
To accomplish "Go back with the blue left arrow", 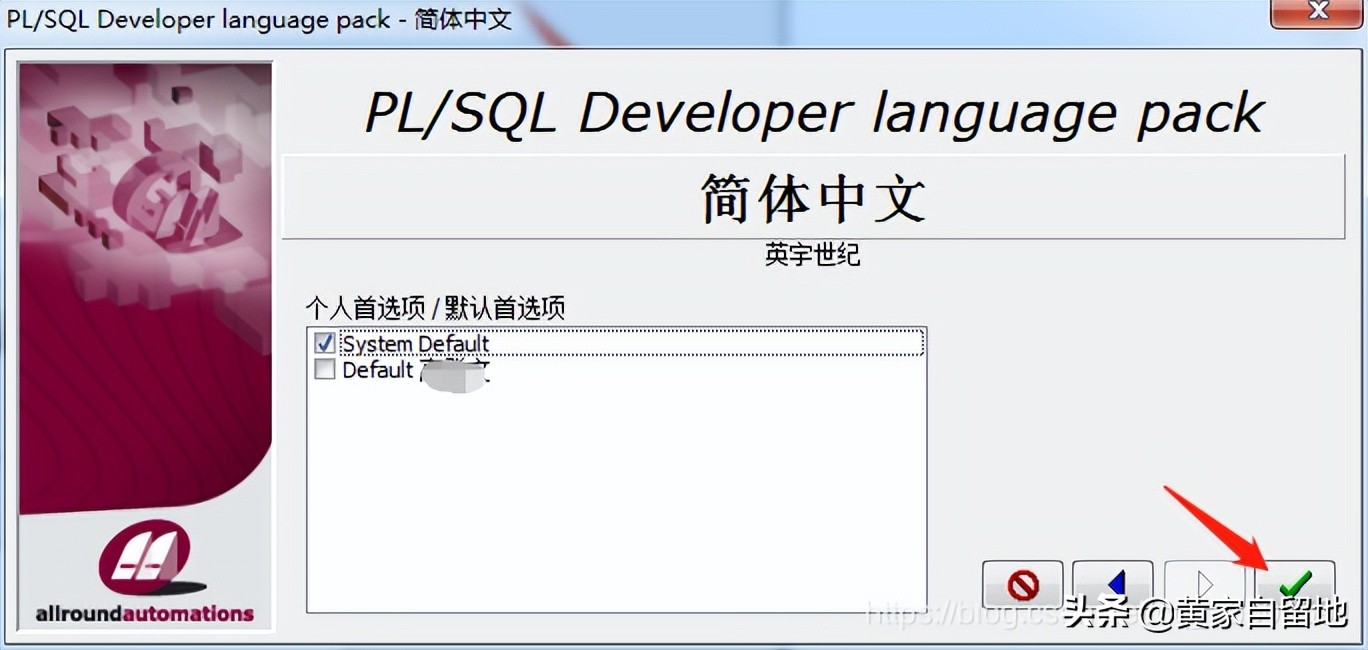I will click(x=1113, y=583).
